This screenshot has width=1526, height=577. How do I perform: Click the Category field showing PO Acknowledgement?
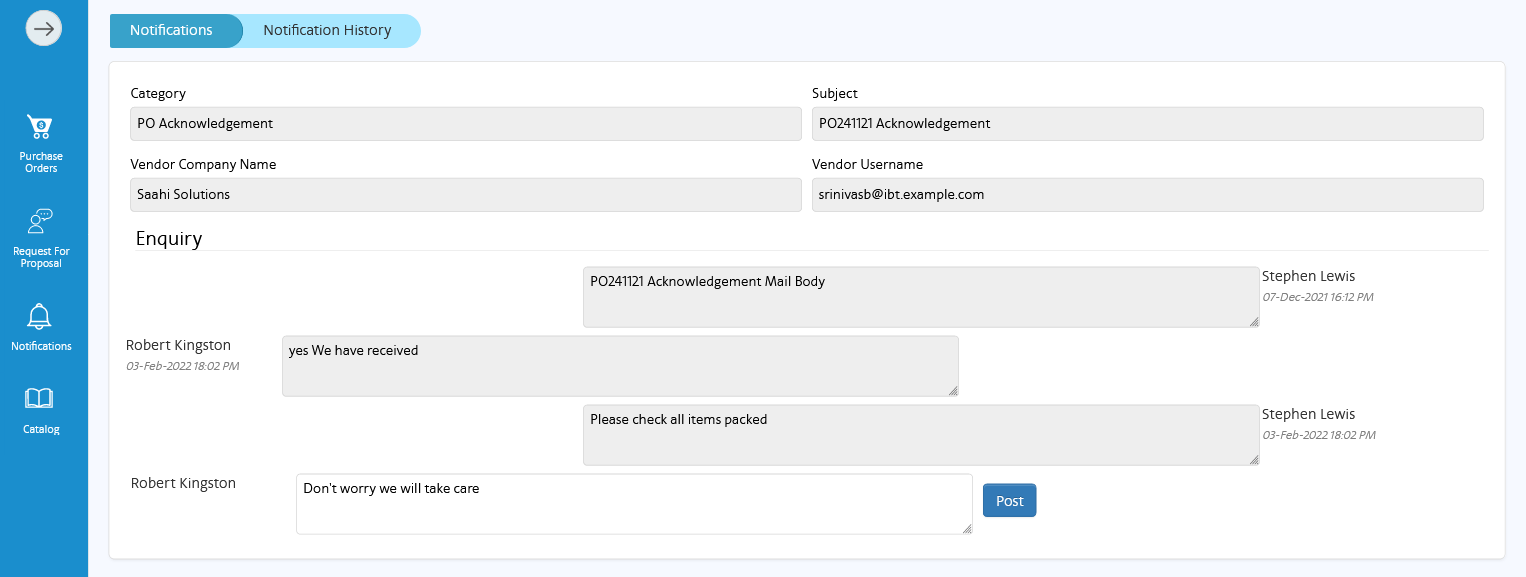465,124
